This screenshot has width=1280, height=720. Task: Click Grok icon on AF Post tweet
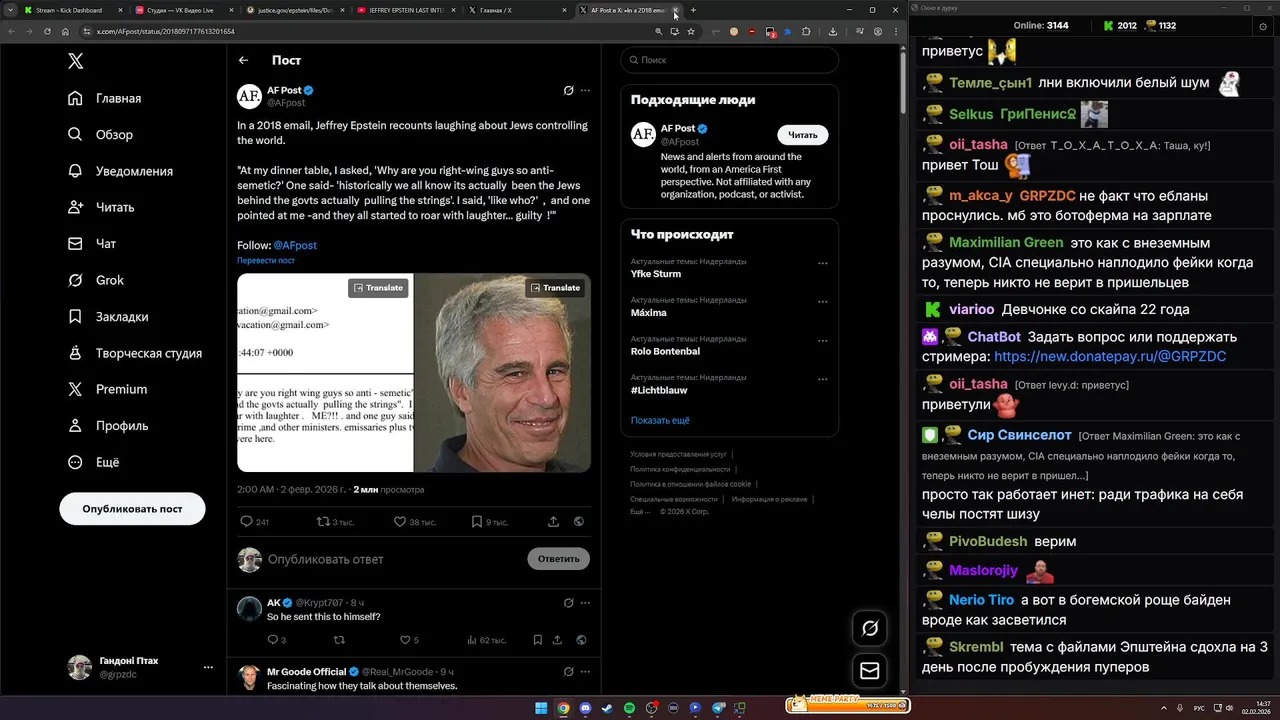568,90
